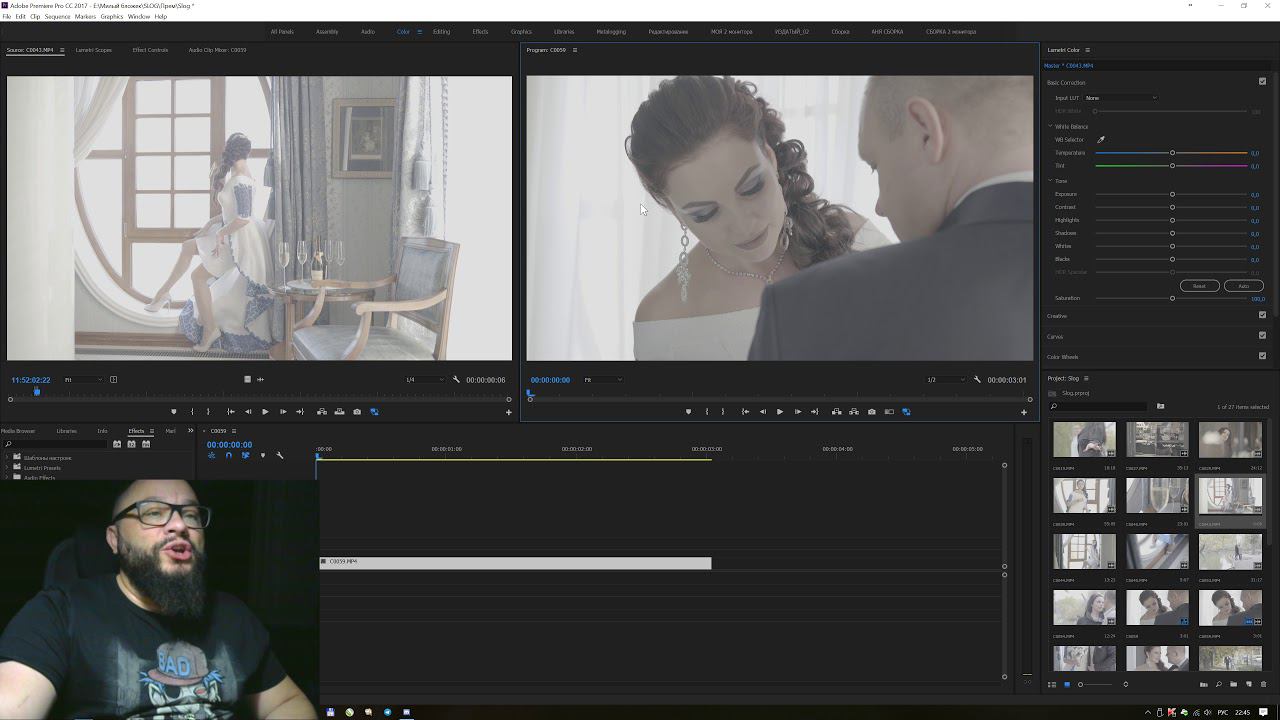Collapse the Tone section

1050,181
